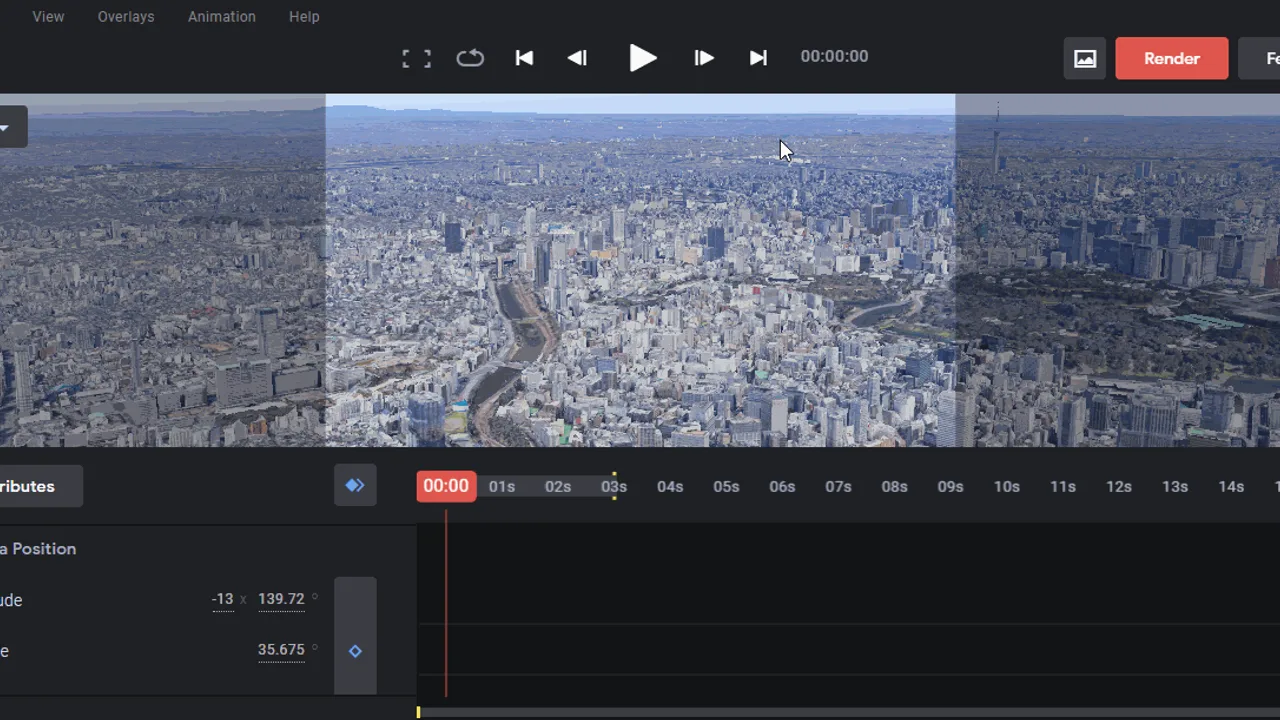
Task: Toggle keyframe for all attributes diamond icon
Action: 355,486
